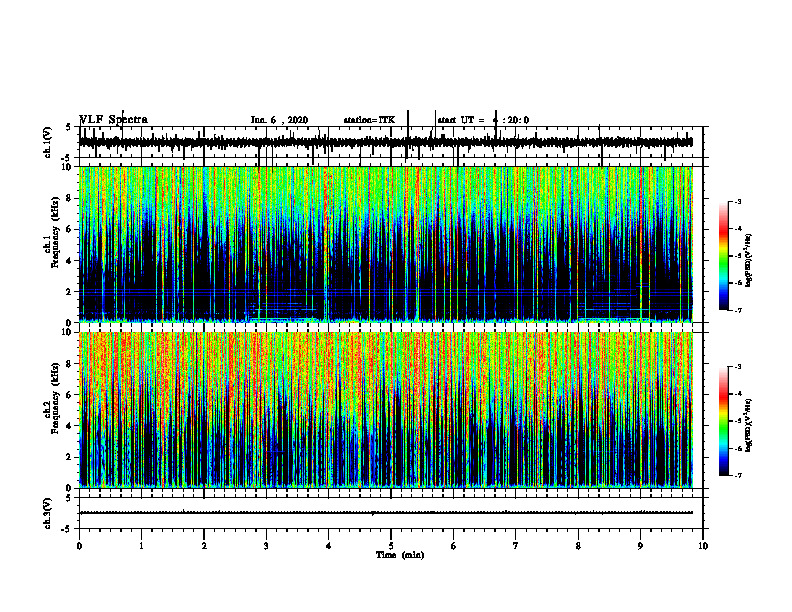Click the time axis tick label "6"
Viewport: 792px width, 612px height.
[x=454, y=546]
